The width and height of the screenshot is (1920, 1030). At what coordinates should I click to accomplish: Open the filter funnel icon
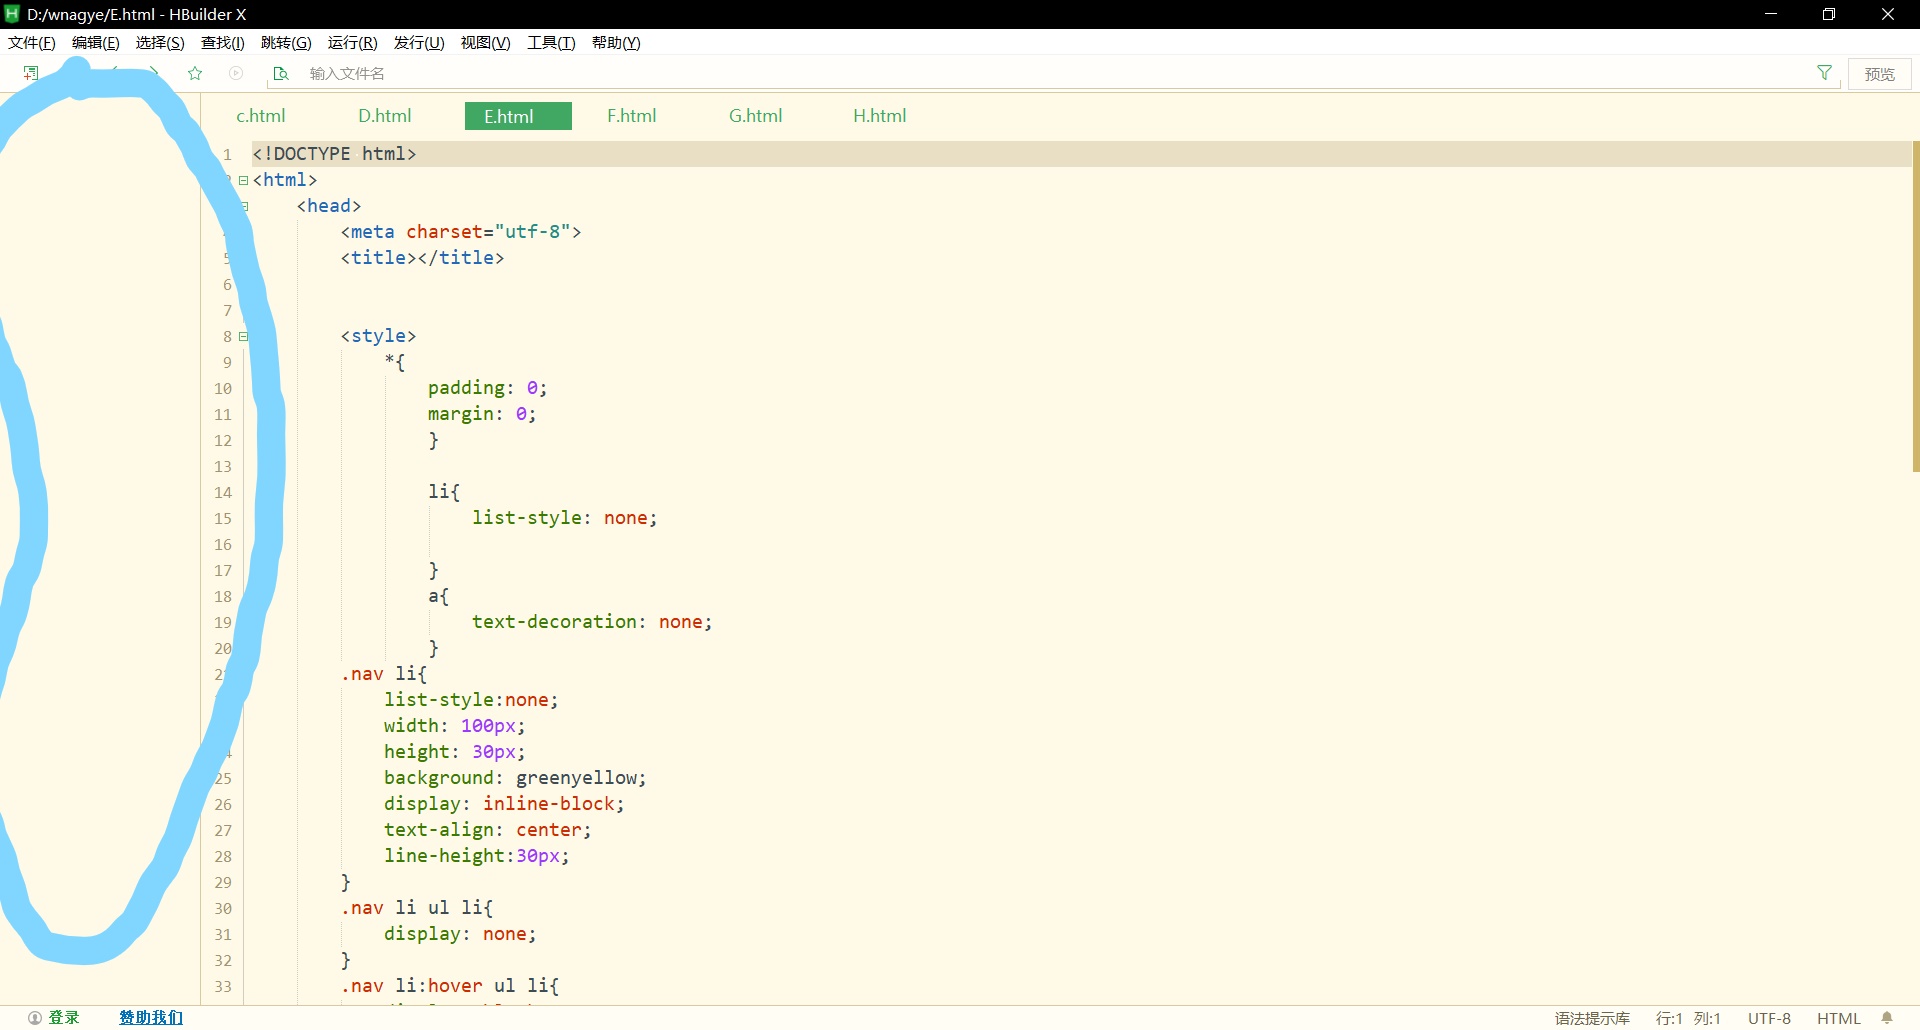click(1825, 73)
